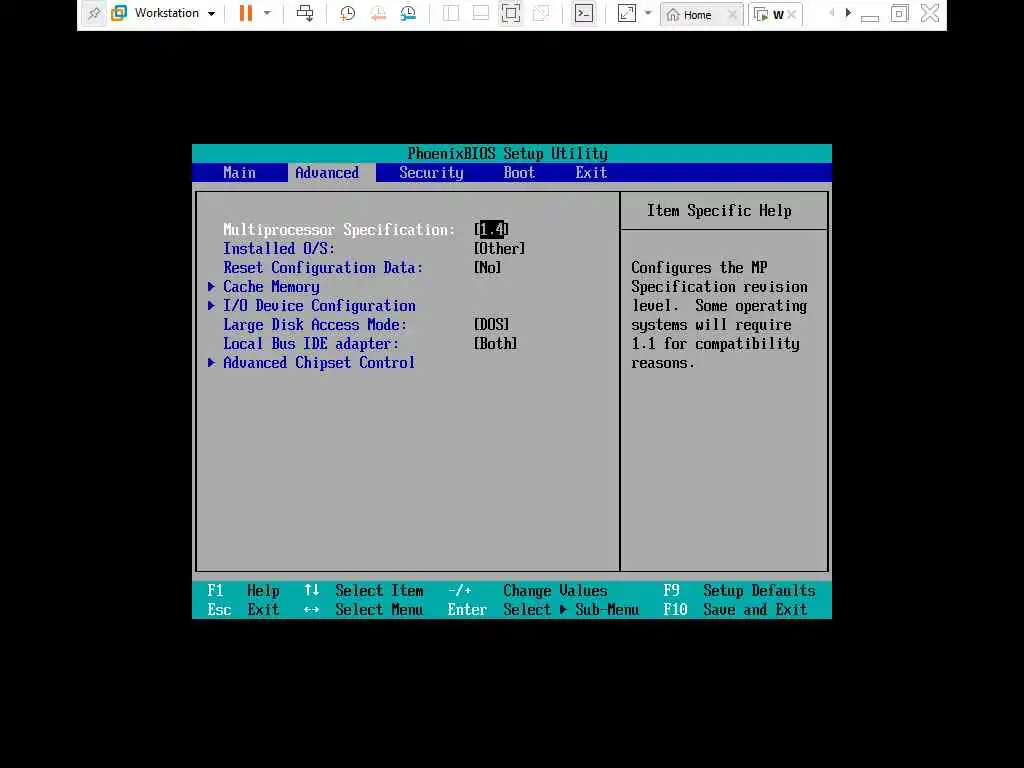This screenshot has height=768, width=1024.
Task: Take a snapshot of the VM
Action: click(347, 13)
